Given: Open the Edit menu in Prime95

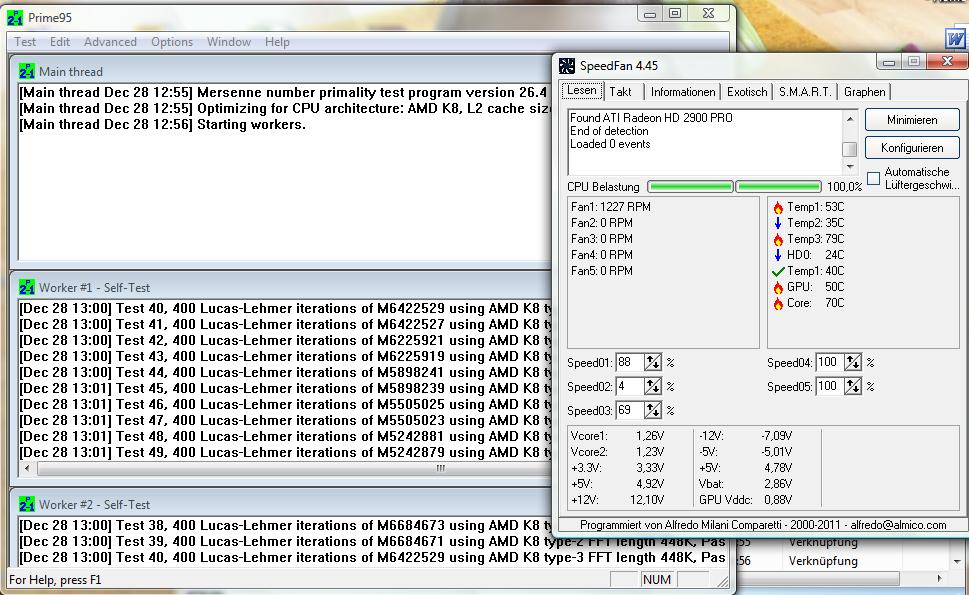Looking at the screenshot, I should pyautogui.click(x=60, y=42).
